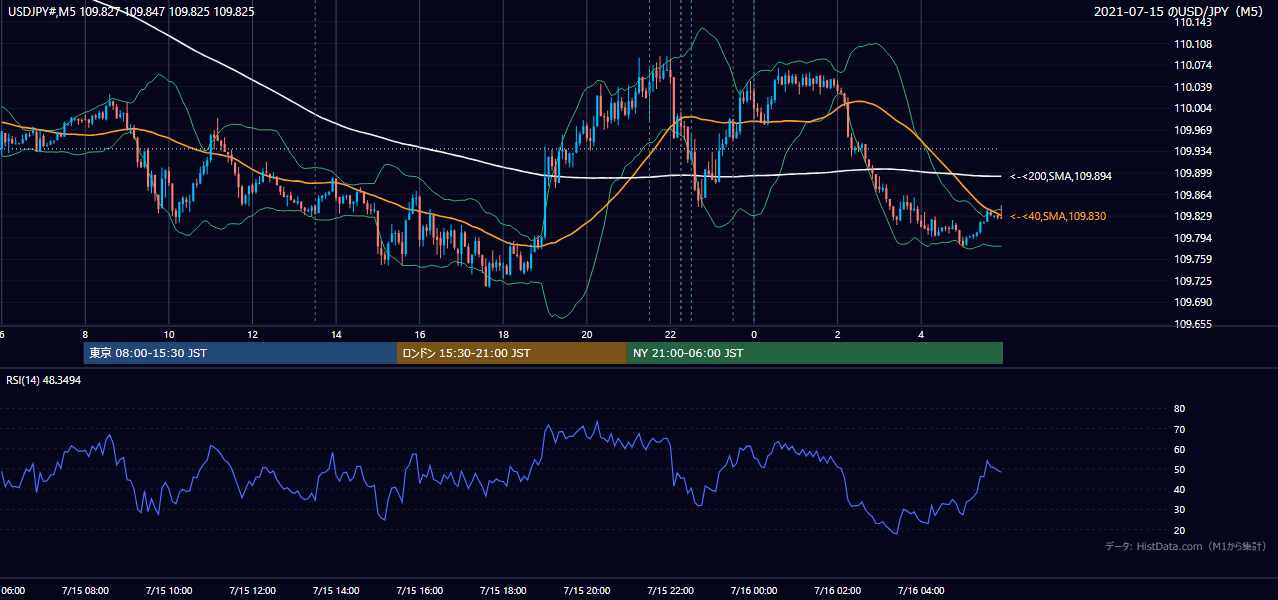This screenshot has width=1278, height=600.
Task: Click the ロンドン 15:30-21:00 JST session bar
Action: (512, 353)
